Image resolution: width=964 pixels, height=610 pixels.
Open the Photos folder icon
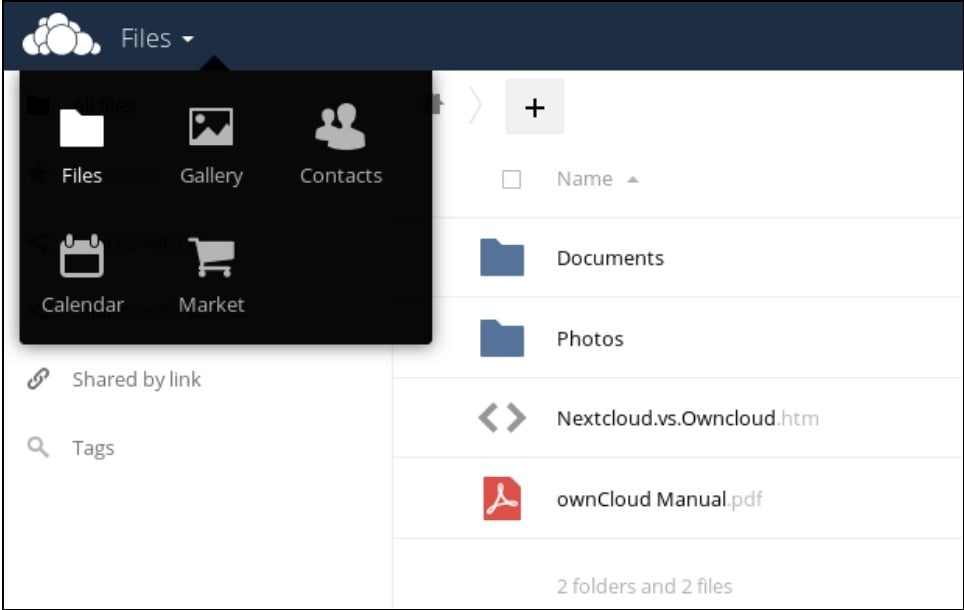(502, 338)
